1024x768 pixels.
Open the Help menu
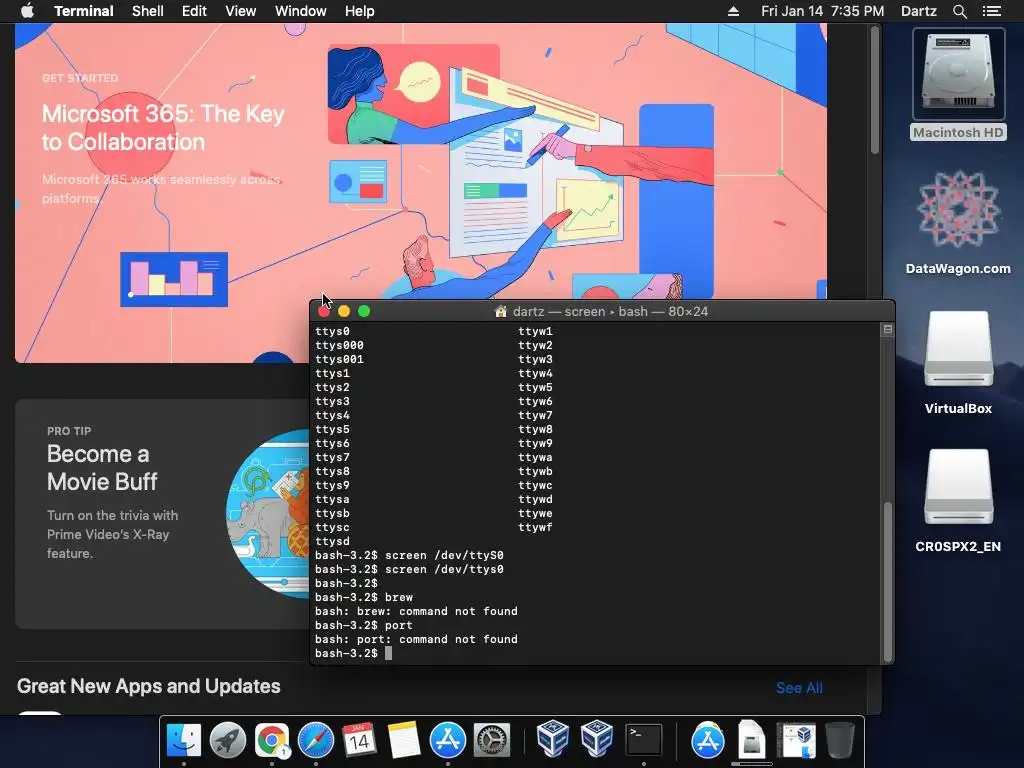(359, 11)
